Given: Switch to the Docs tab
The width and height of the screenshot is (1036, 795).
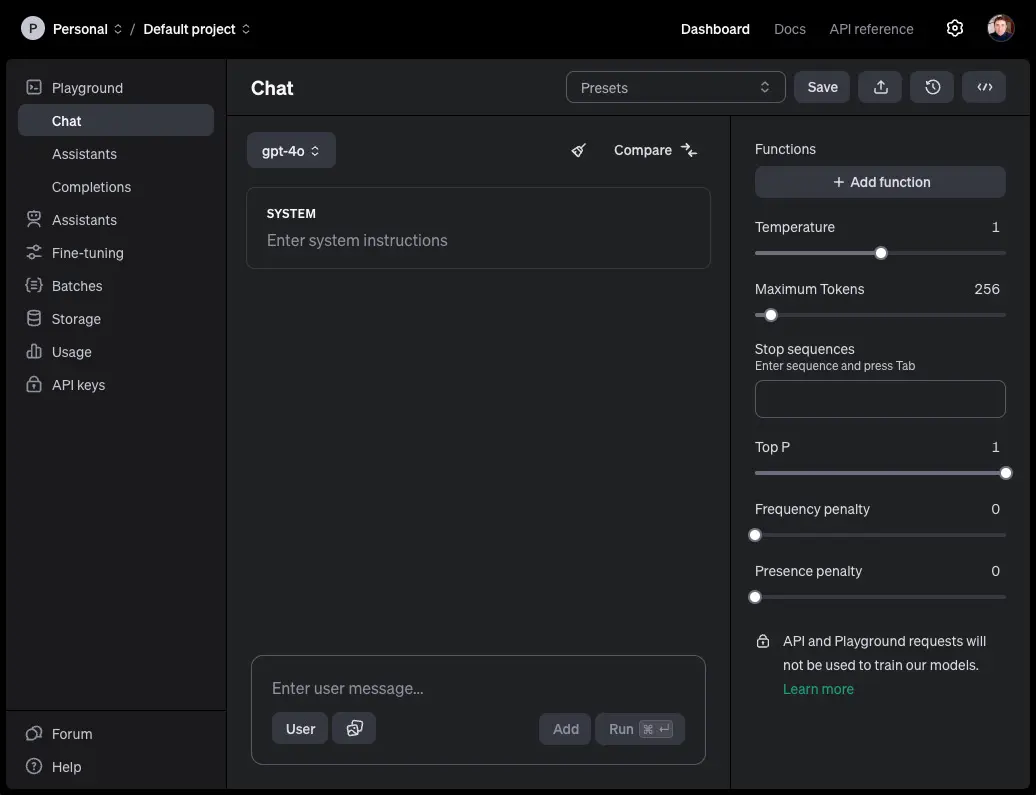Looking at the screenshot, I should point(789,29).
